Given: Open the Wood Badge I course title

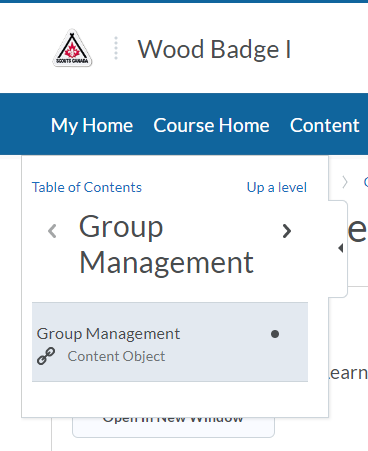Looking at the screenshot, I should [214, 50].
